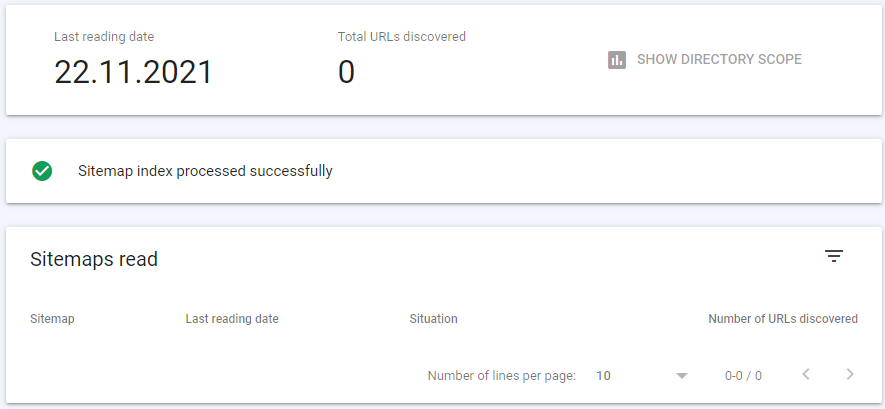Click the Last reading date column header

(232, 319)
